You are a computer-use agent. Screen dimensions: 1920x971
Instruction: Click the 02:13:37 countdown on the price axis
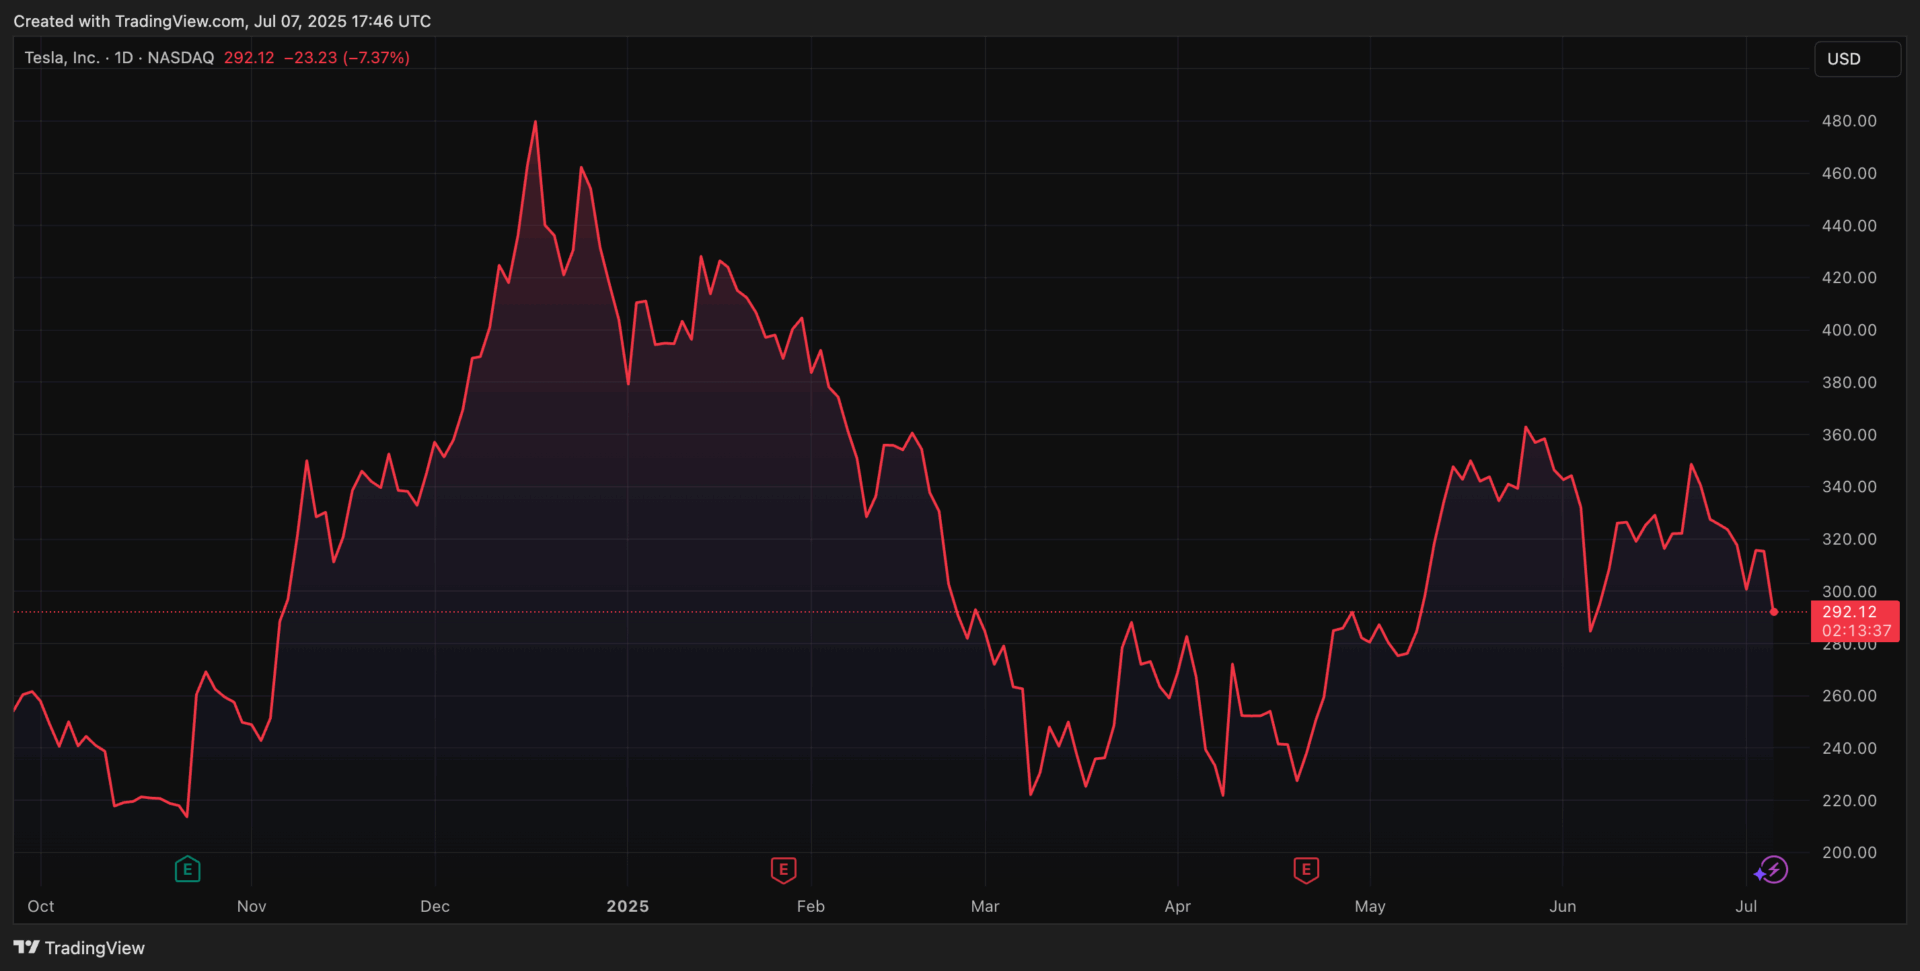1856,631
